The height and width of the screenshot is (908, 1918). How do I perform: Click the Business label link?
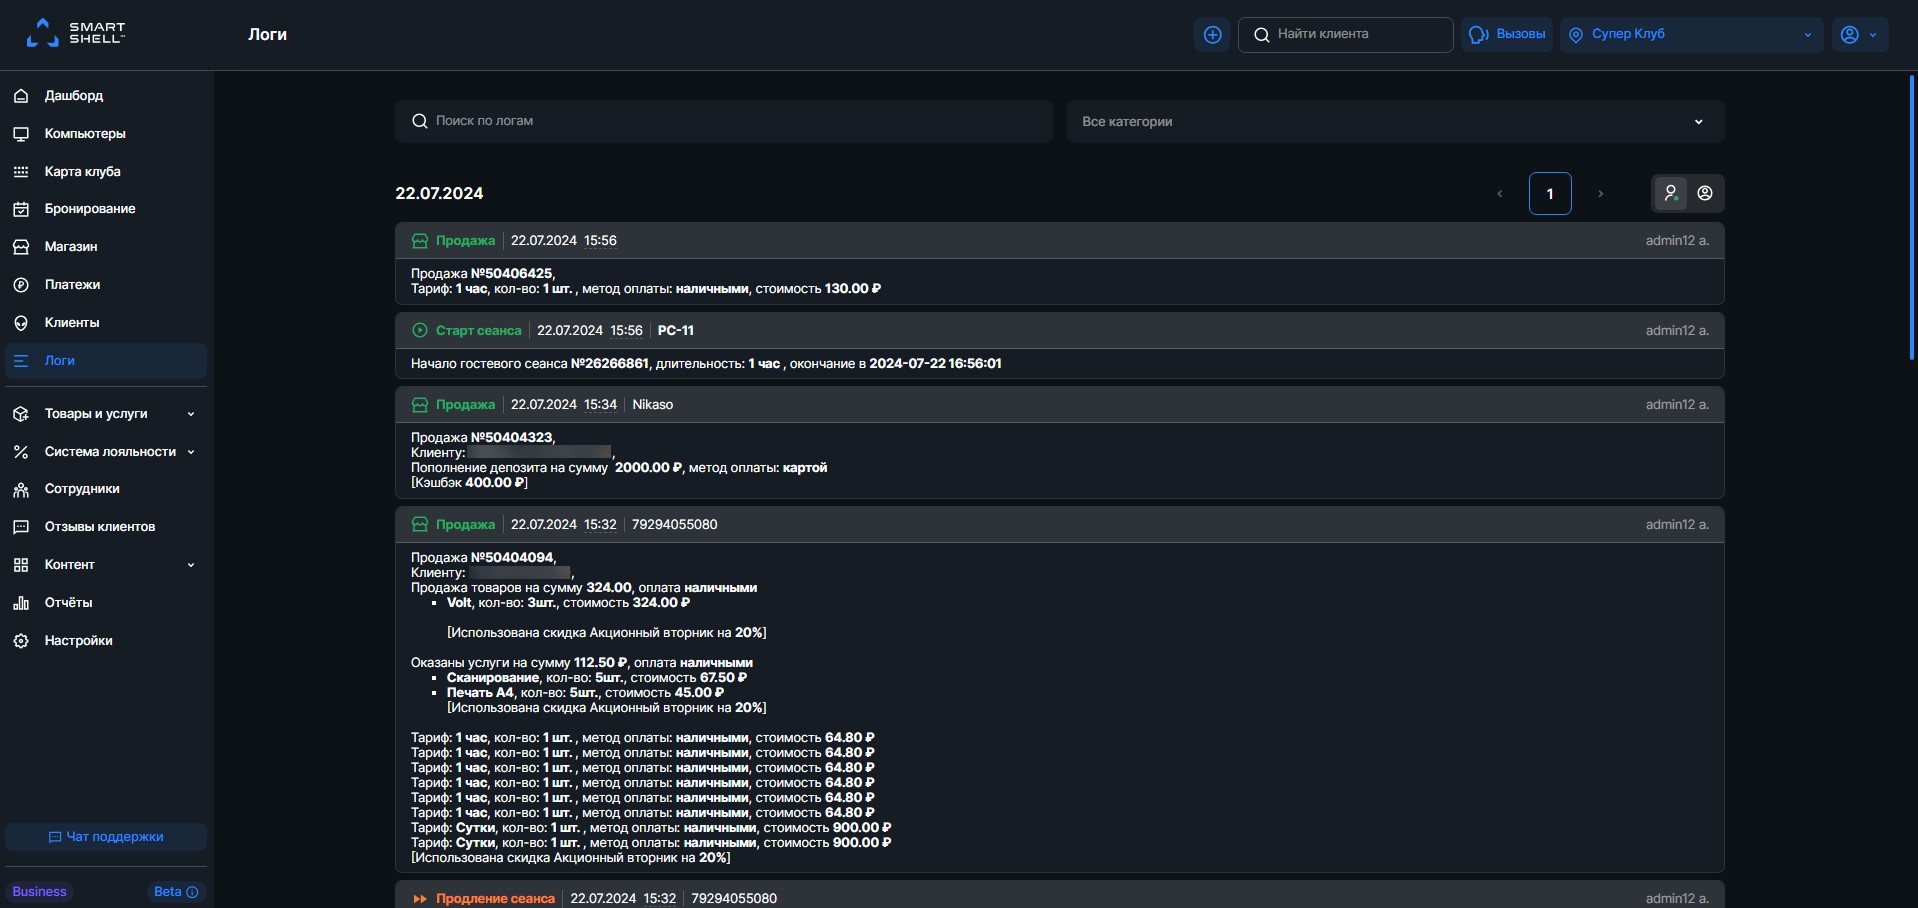point(39,890)
